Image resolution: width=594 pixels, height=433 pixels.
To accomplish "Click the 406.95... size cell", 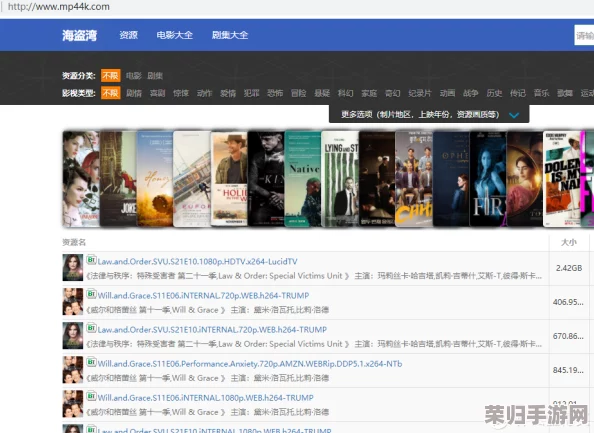I will [569, 302].
